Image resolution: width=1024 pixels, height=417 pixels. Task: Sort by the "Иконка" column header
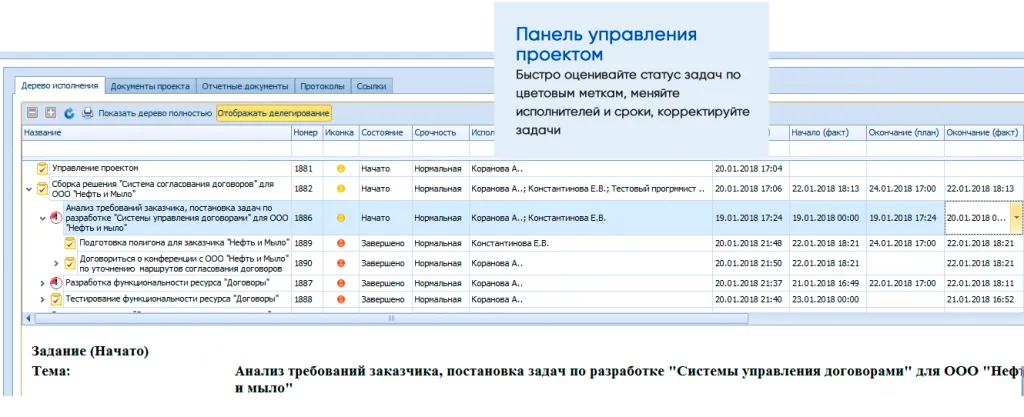click(x=341, y=132)
